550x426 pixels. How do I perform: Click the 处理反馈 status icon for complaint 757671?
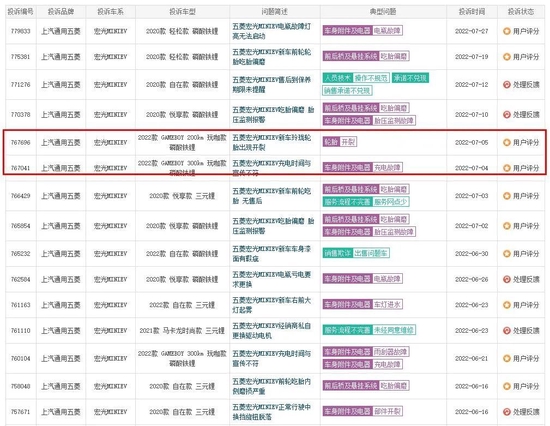coord(507,412)
